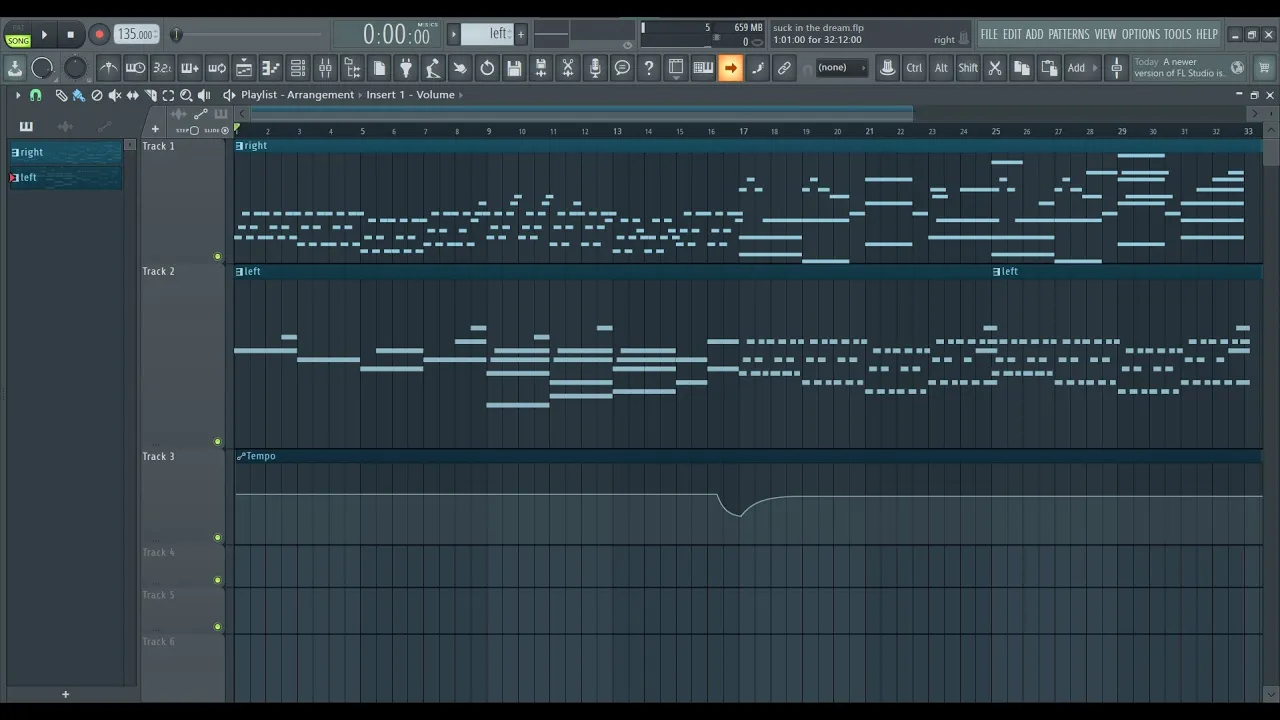
Task: Click the render audio export icon
Action: (541, 68)
